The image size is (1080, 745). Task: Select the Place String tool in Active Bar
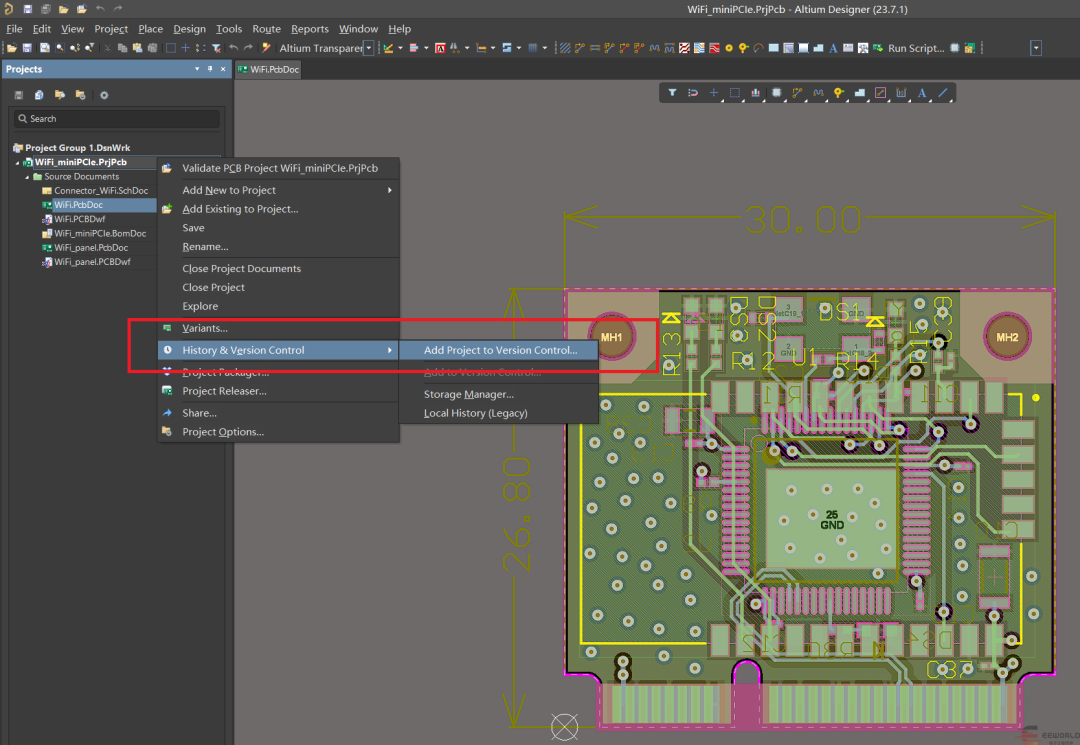click(x=922, y=93)
